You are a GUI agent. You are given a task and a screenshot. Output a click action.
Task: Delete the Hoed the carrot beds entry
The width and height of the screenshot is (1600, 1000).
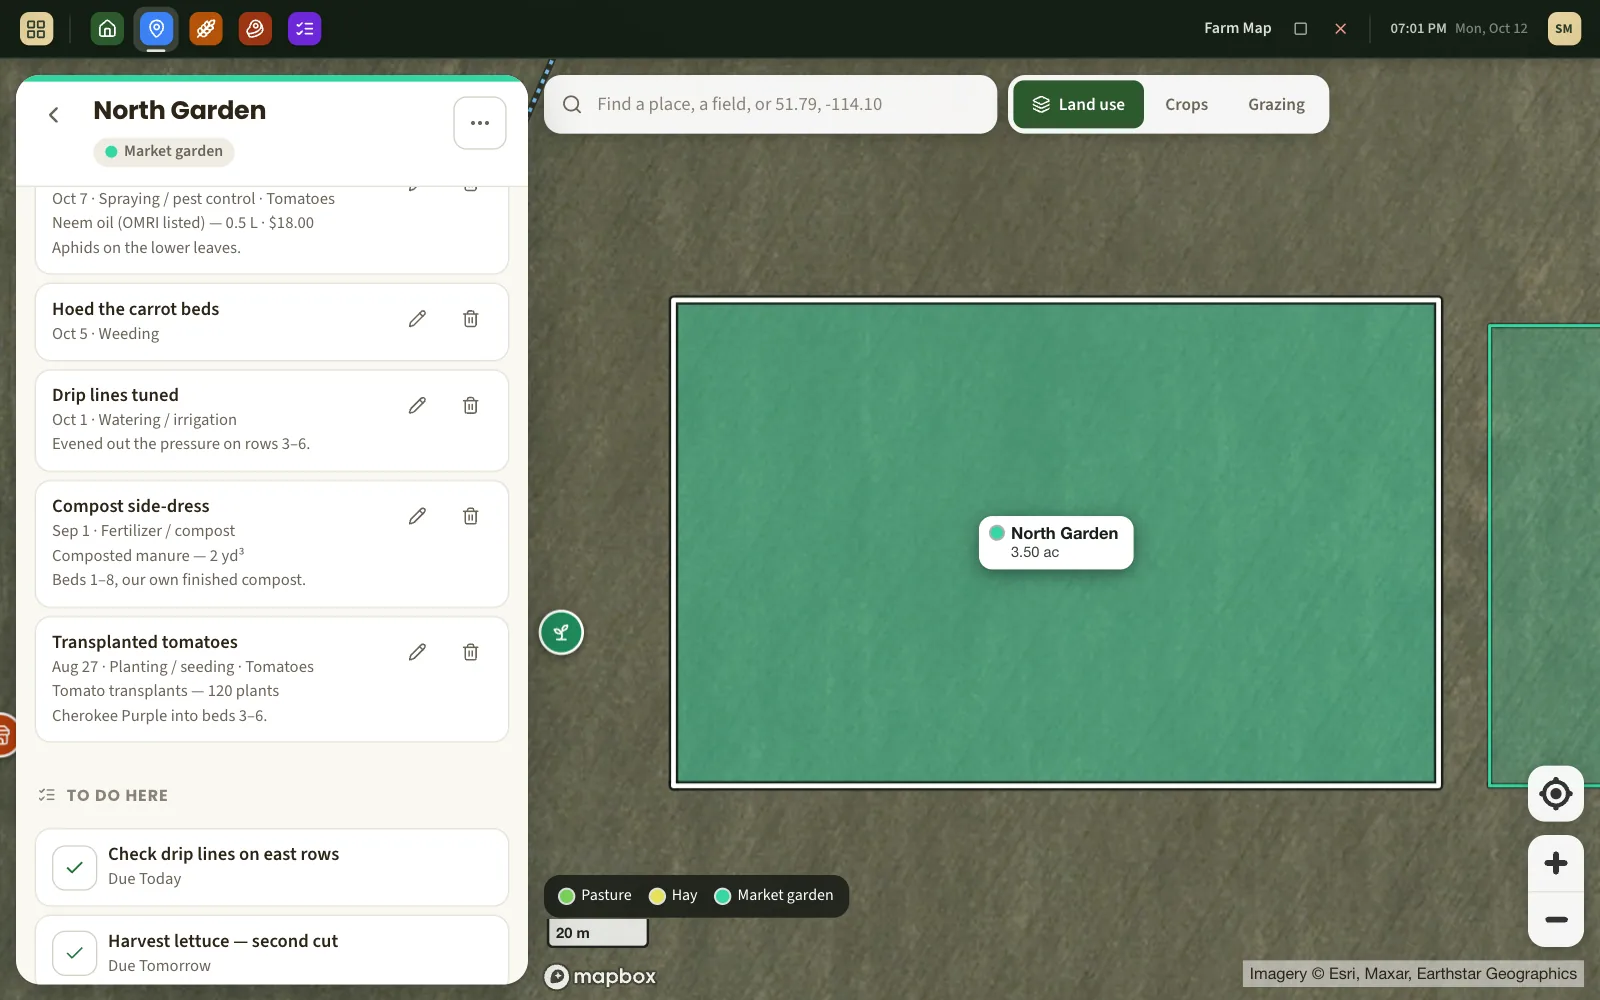pos(470,319)
